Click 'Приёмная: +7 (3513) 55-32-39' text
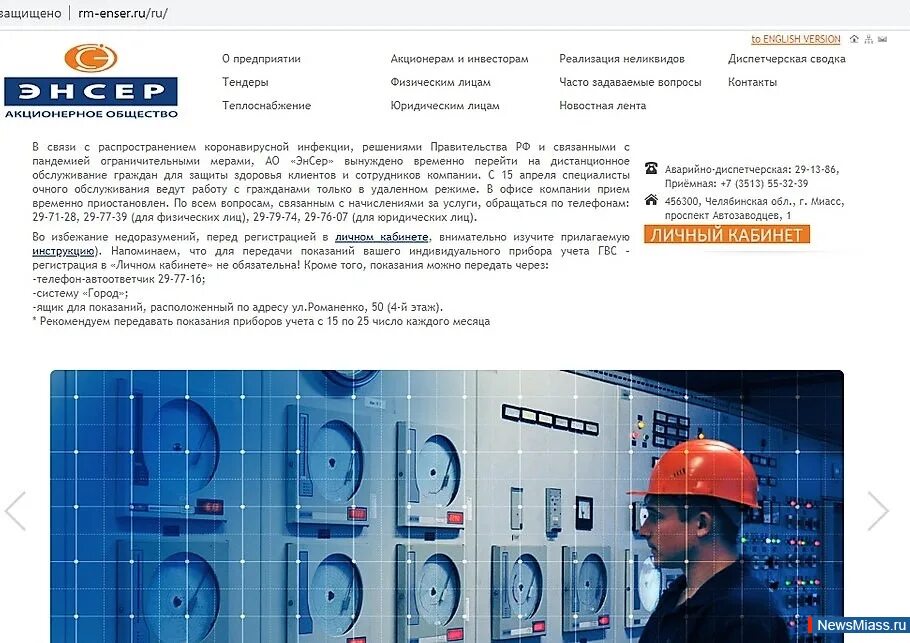This screenshot has width=910, height=643. [x=736, y=183]
